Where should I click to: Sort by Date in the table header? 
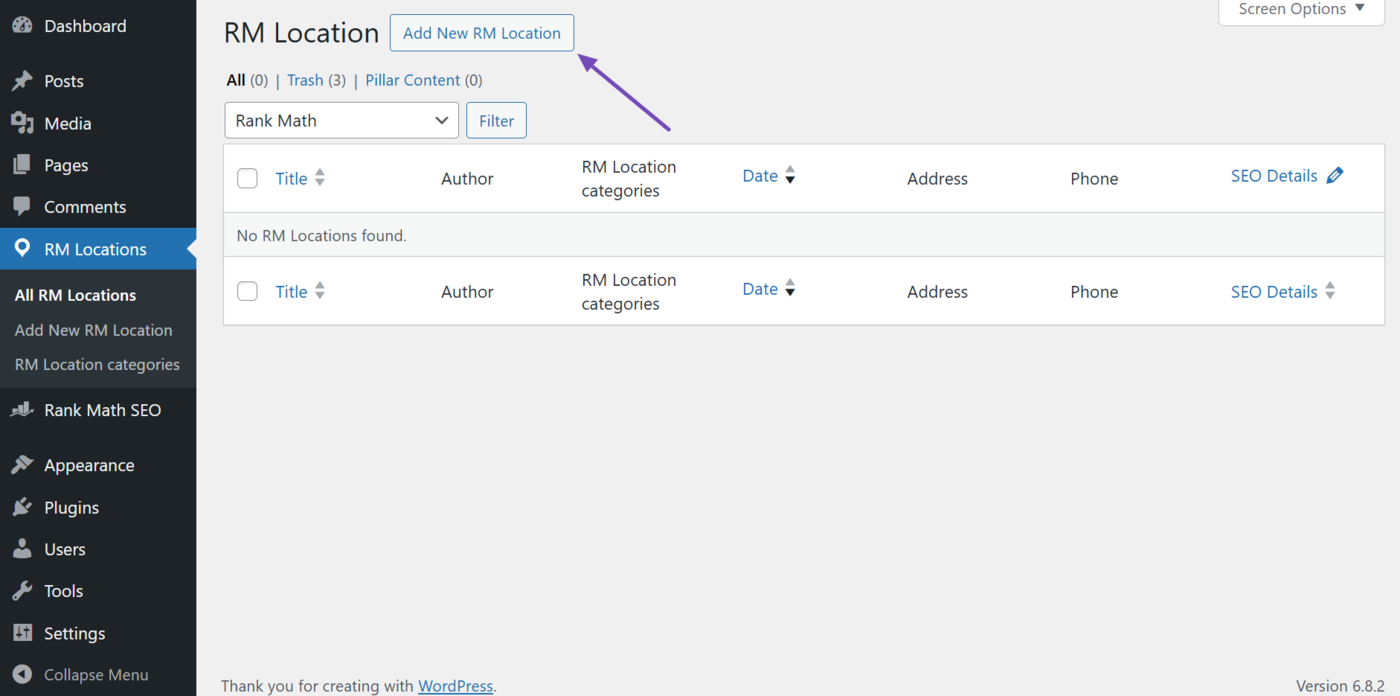coord(760,176)
